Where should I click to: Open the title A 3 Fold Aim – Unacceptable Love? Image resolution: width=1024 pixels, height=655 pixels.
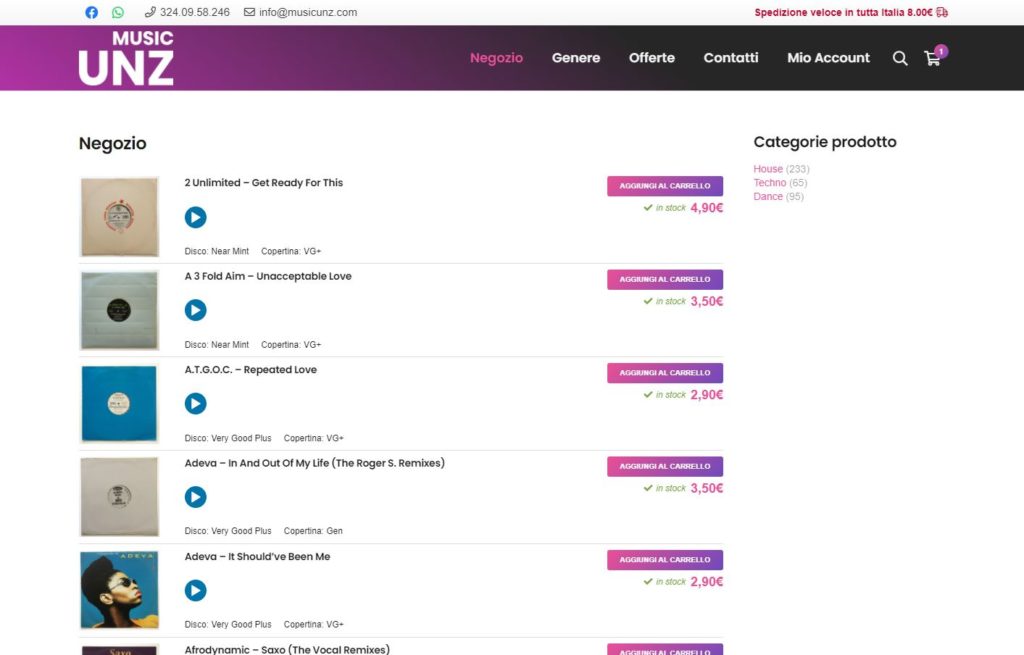pos(268,276)
